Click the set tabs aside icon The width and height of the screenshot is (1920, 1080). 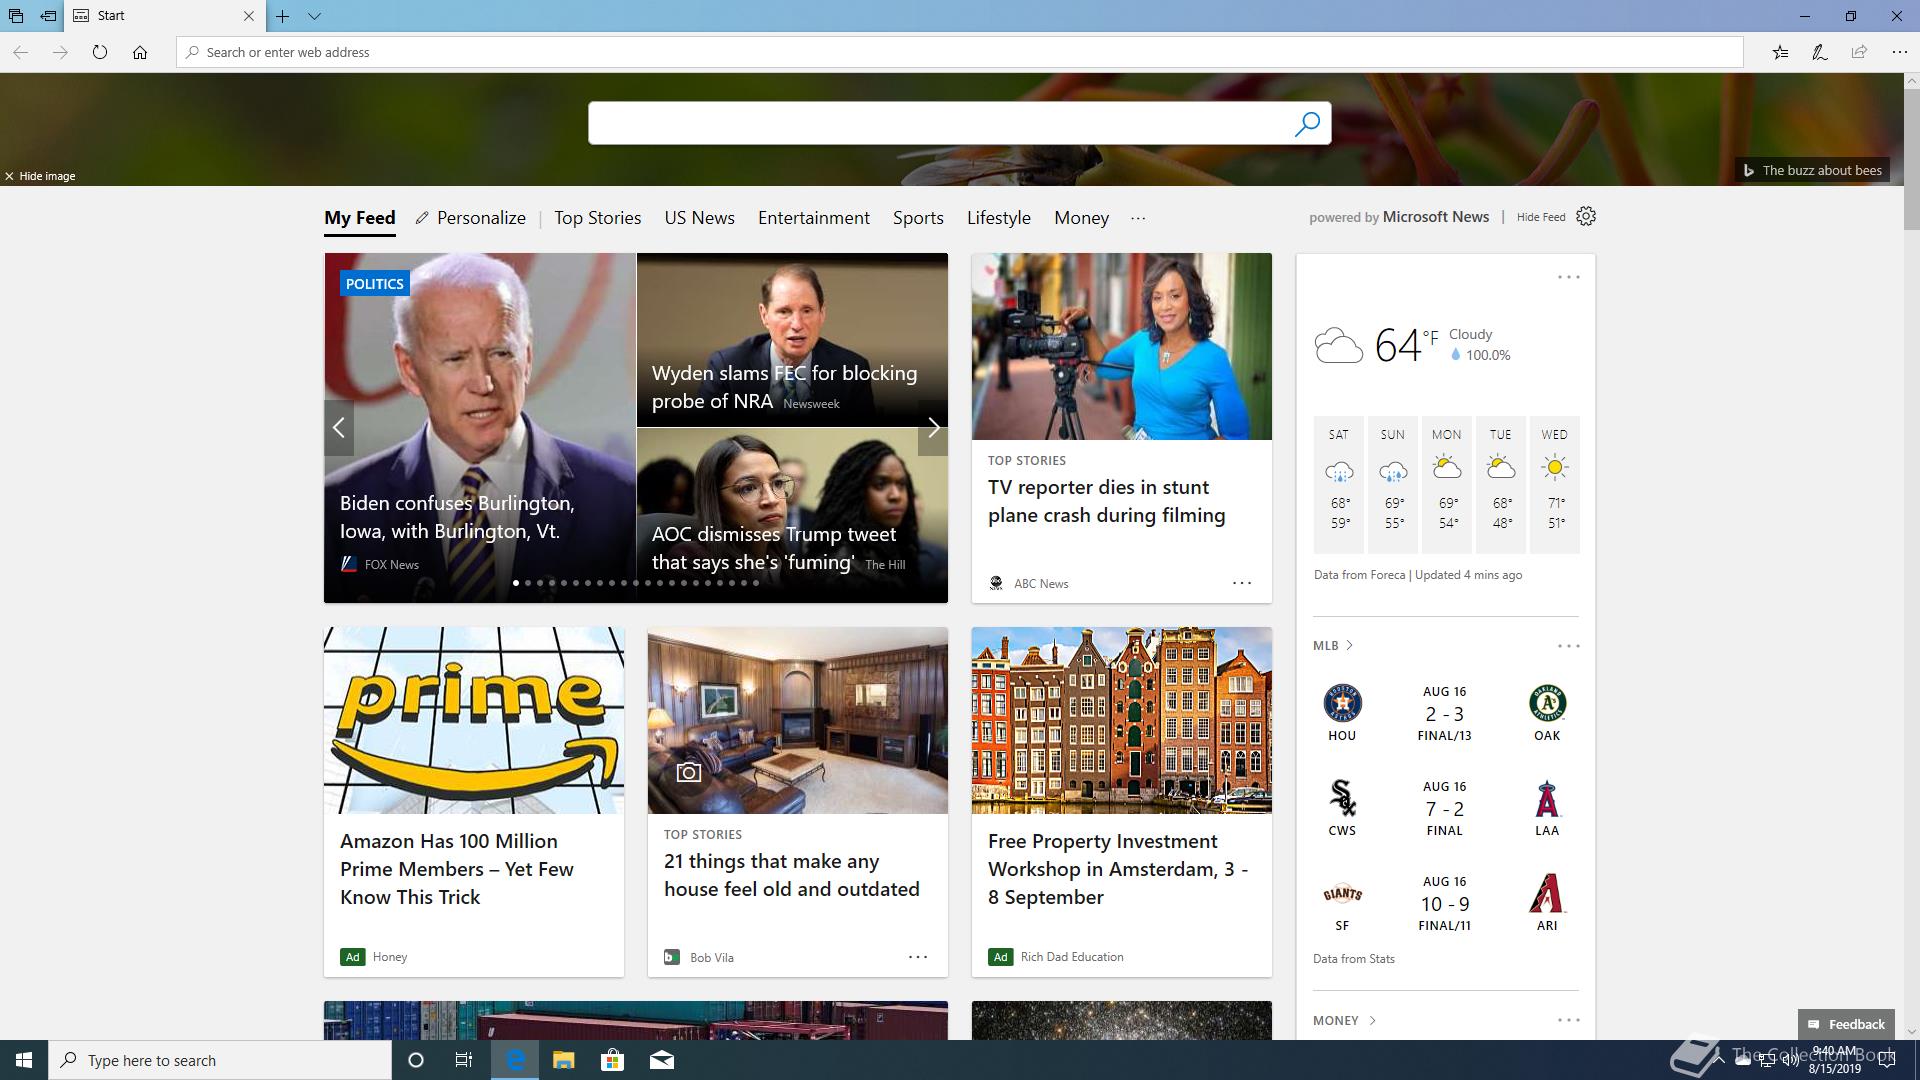coord(48,16)
